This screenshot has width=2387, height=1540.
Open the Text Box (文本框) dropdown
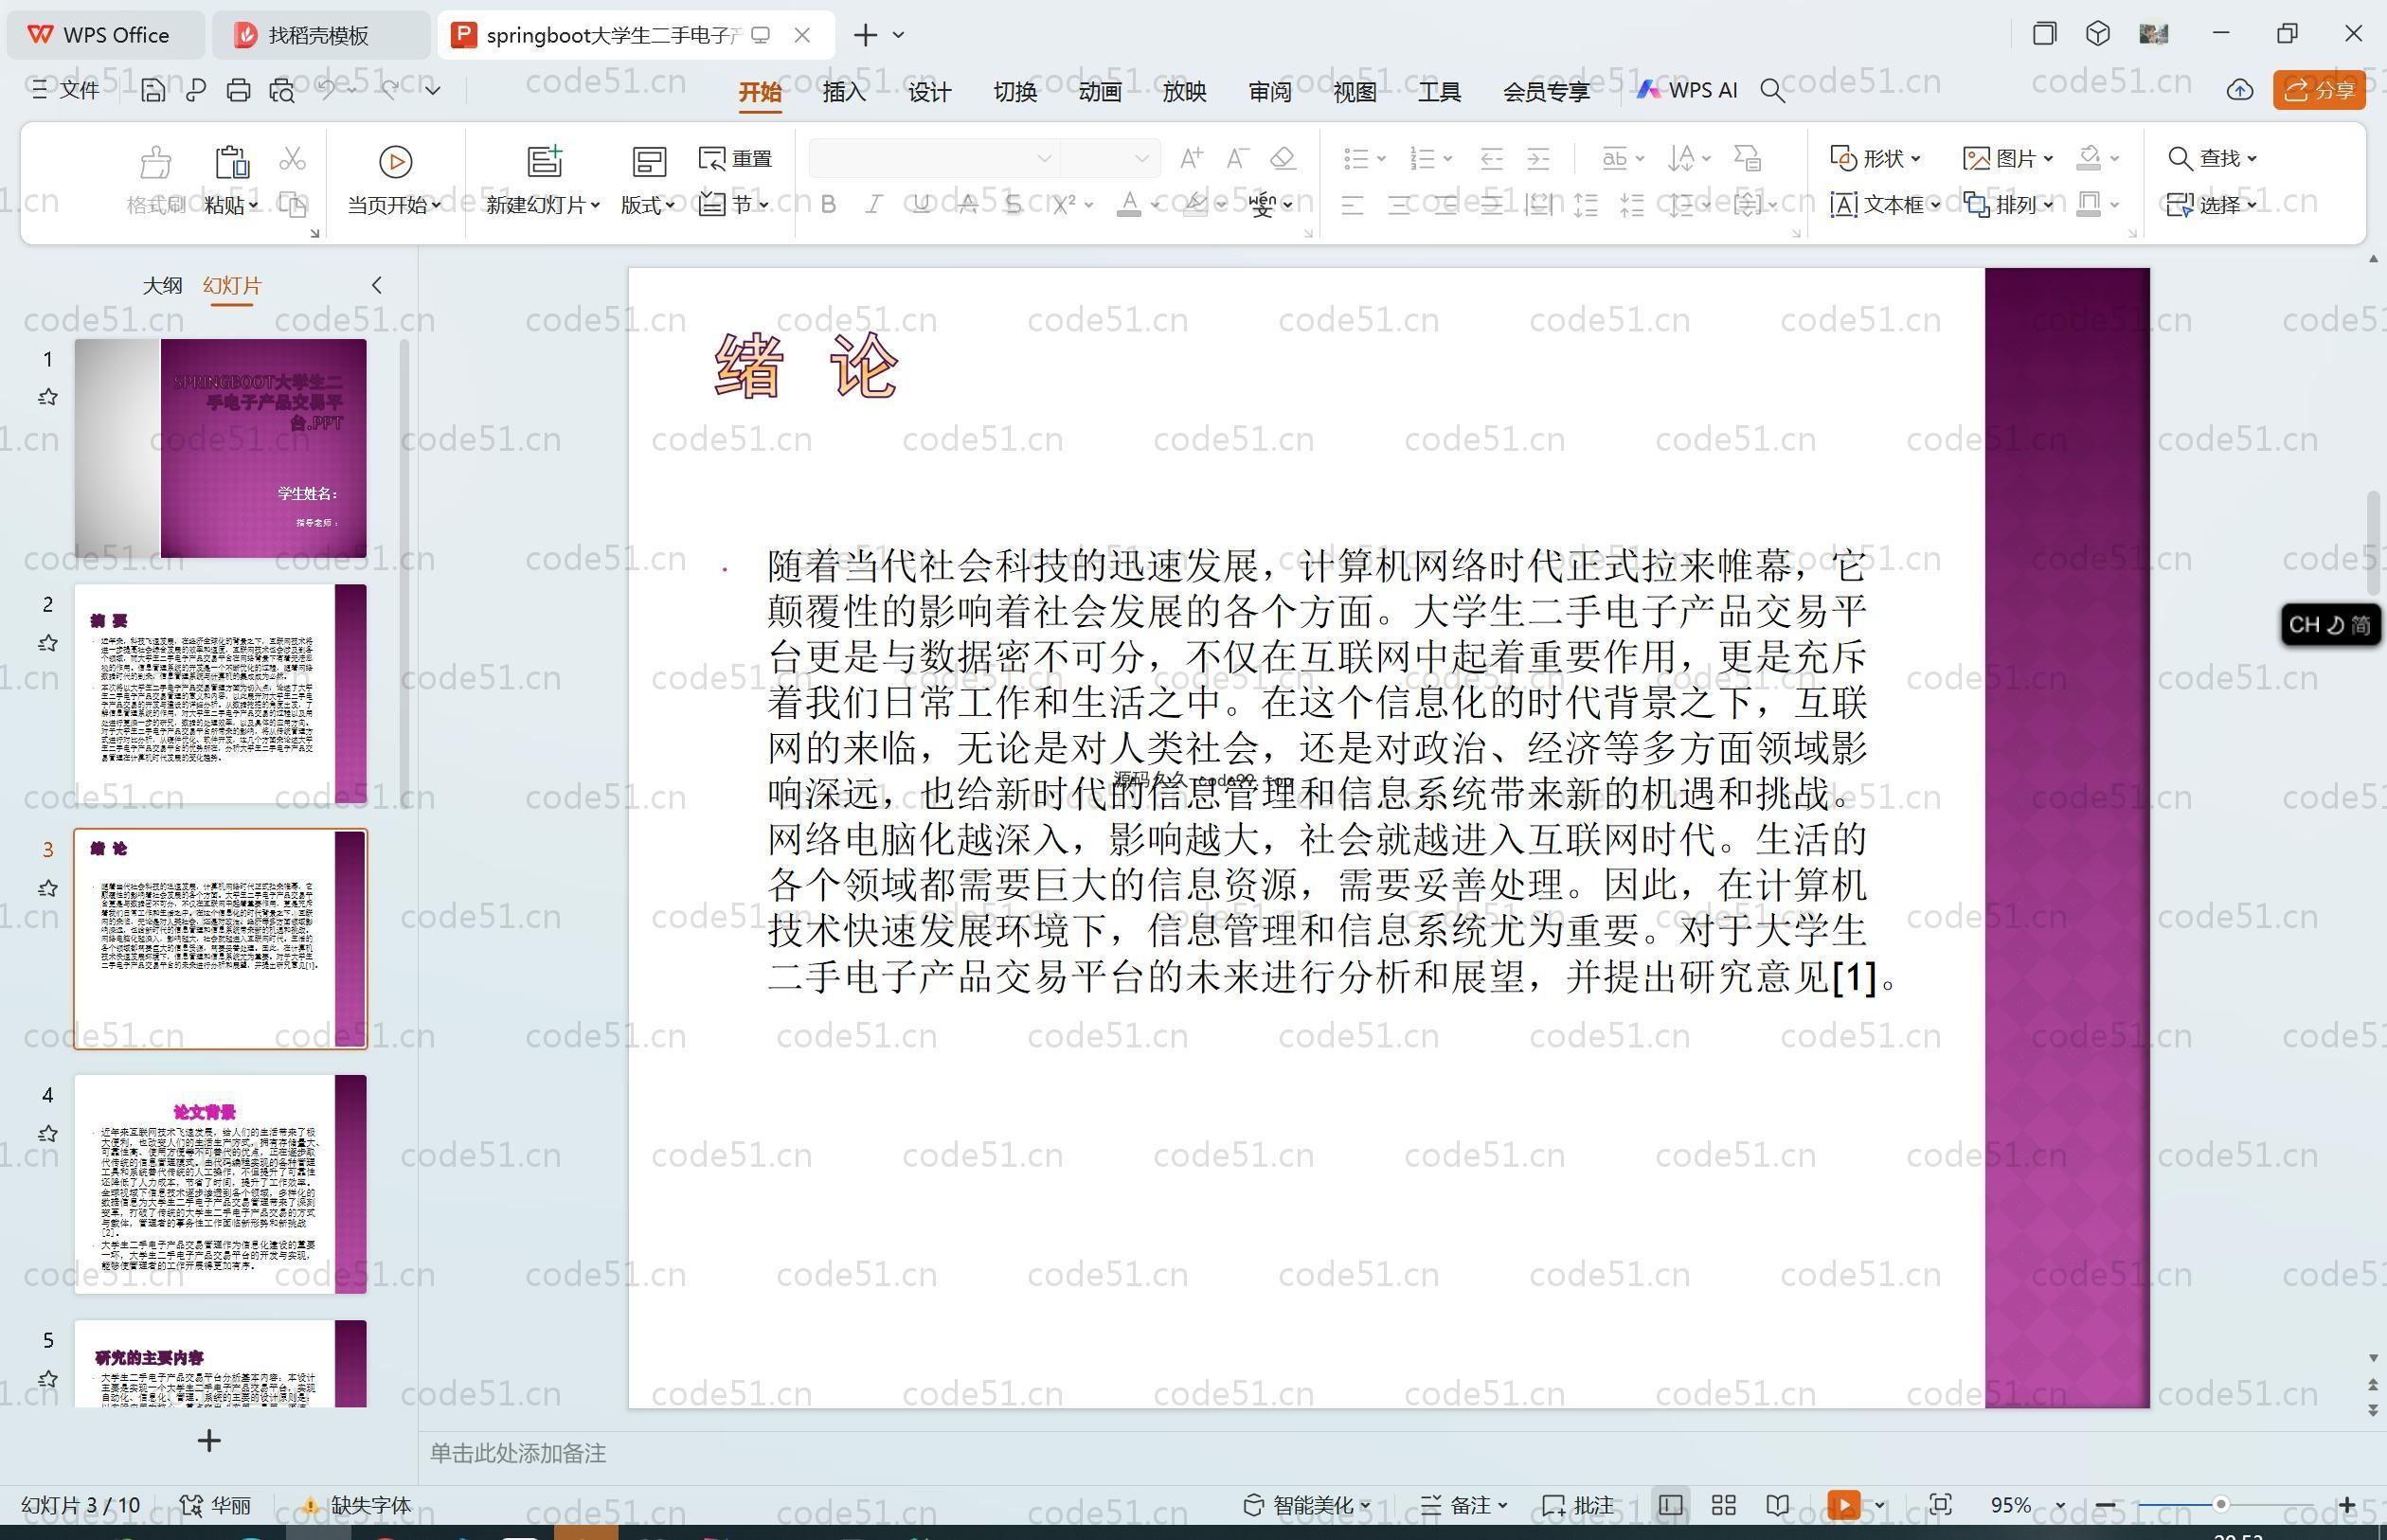click(1885, 205)
